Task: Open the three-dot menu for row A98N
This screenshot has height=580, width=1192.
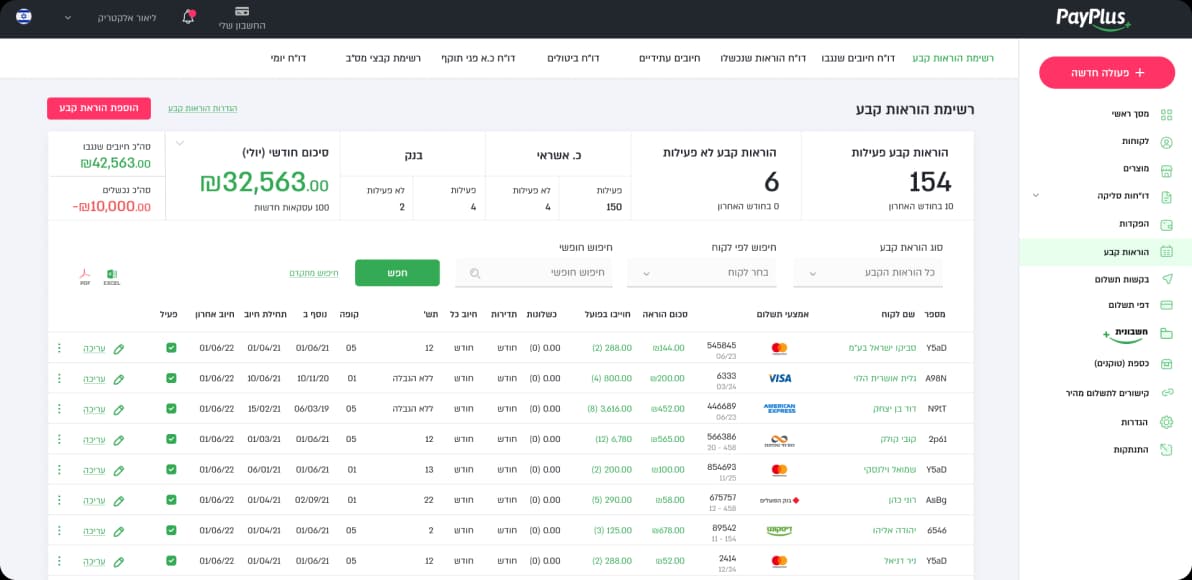Action: click(59, 379)
